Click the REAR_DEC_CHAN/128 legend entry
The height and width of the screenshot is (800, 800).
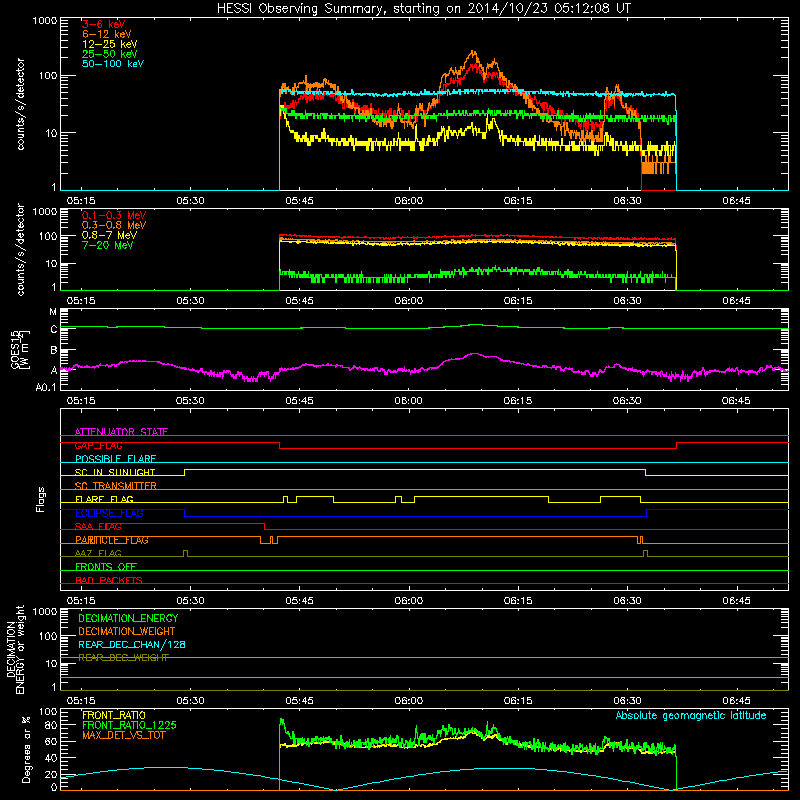[132, 644]
